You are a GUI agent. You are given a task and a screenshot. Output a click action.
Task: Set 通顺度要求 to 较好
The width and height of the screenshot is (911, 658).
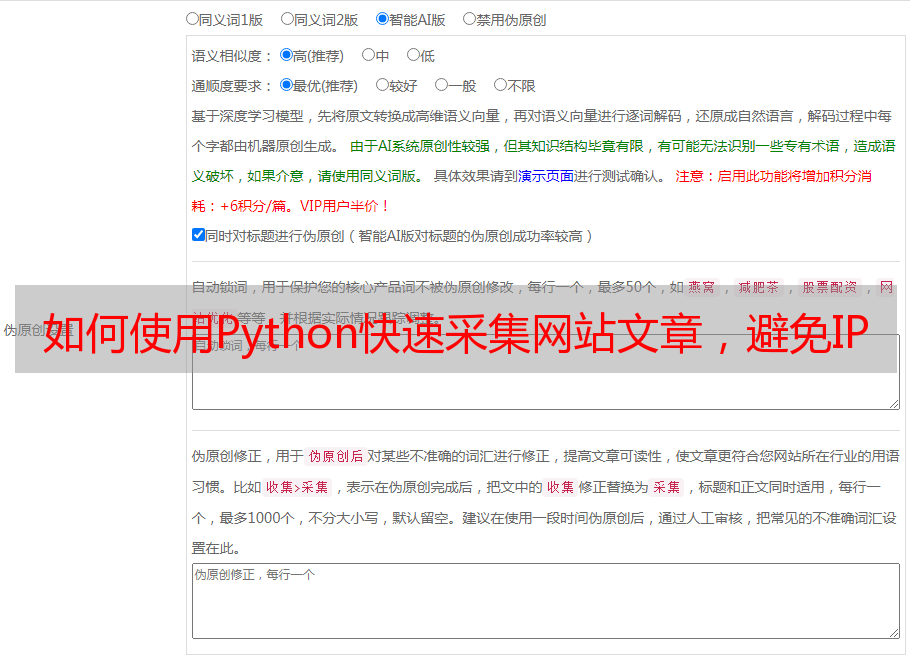pos(382,85)
